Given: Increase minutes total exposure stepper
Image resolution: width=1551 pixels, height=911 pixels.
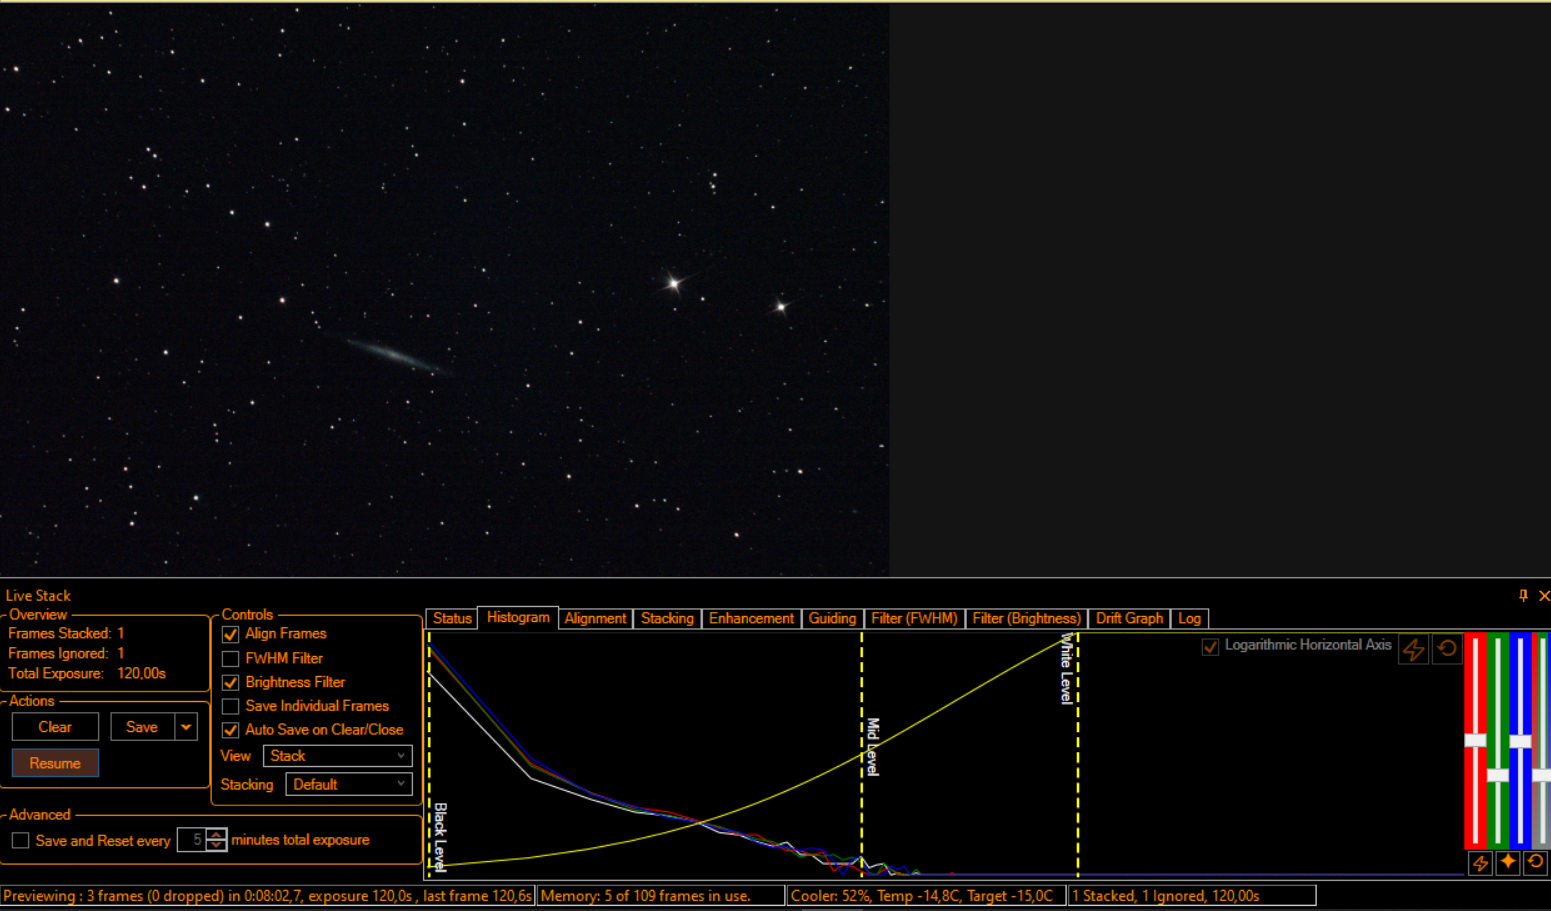Looking at the screenshot, I should [x=217, y=834].
